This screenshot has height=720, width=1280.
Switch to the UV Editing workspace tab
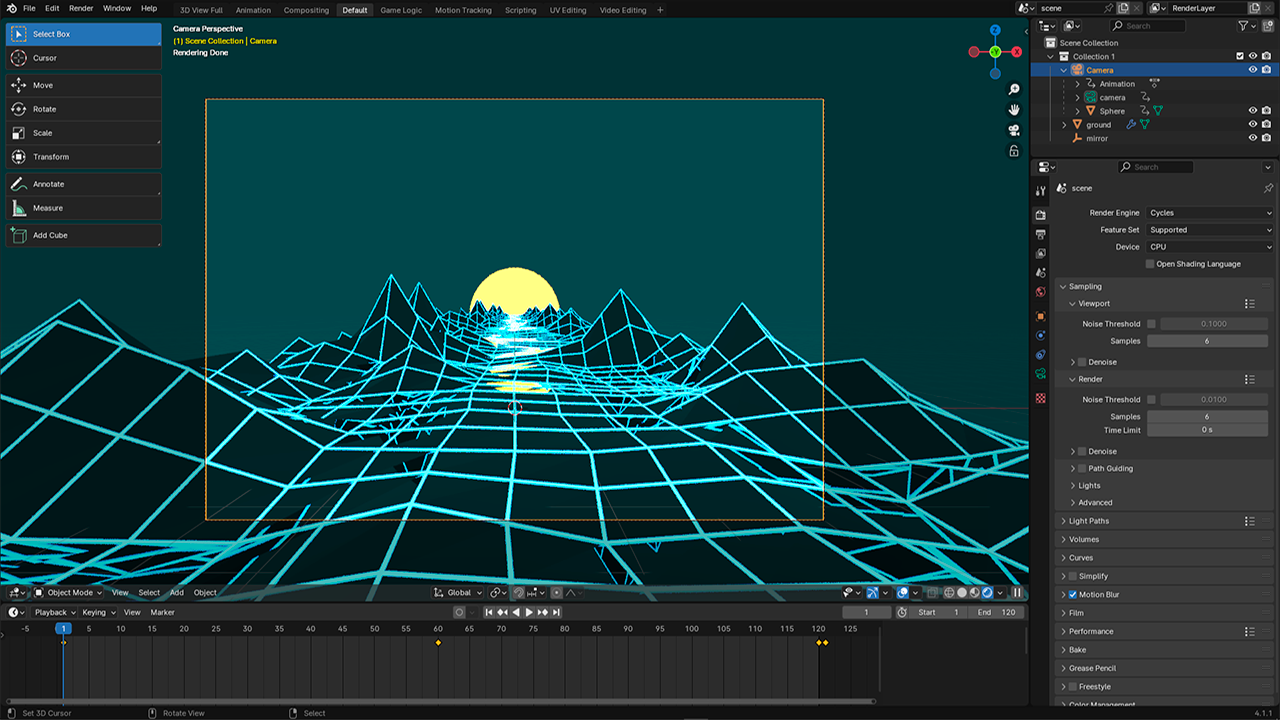click(x=568, y=10)
